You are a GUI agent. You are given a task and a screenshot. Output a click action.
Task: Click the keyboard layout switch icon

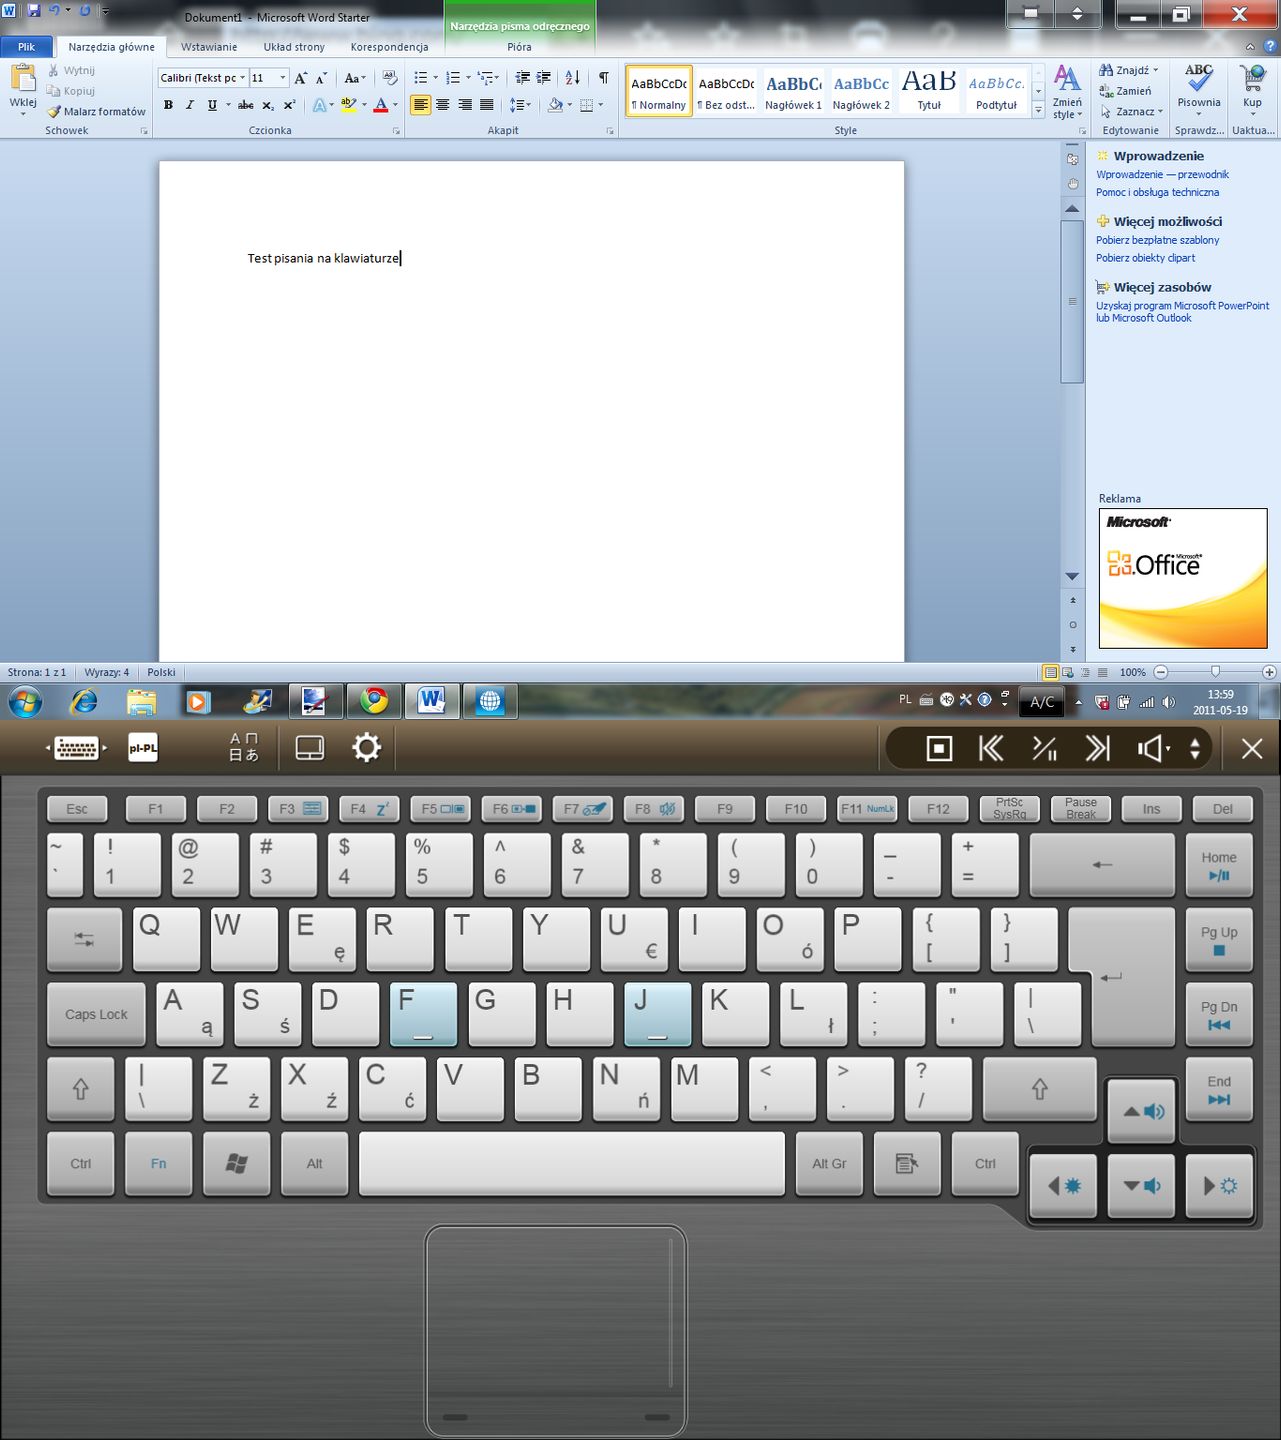[76, 748]
